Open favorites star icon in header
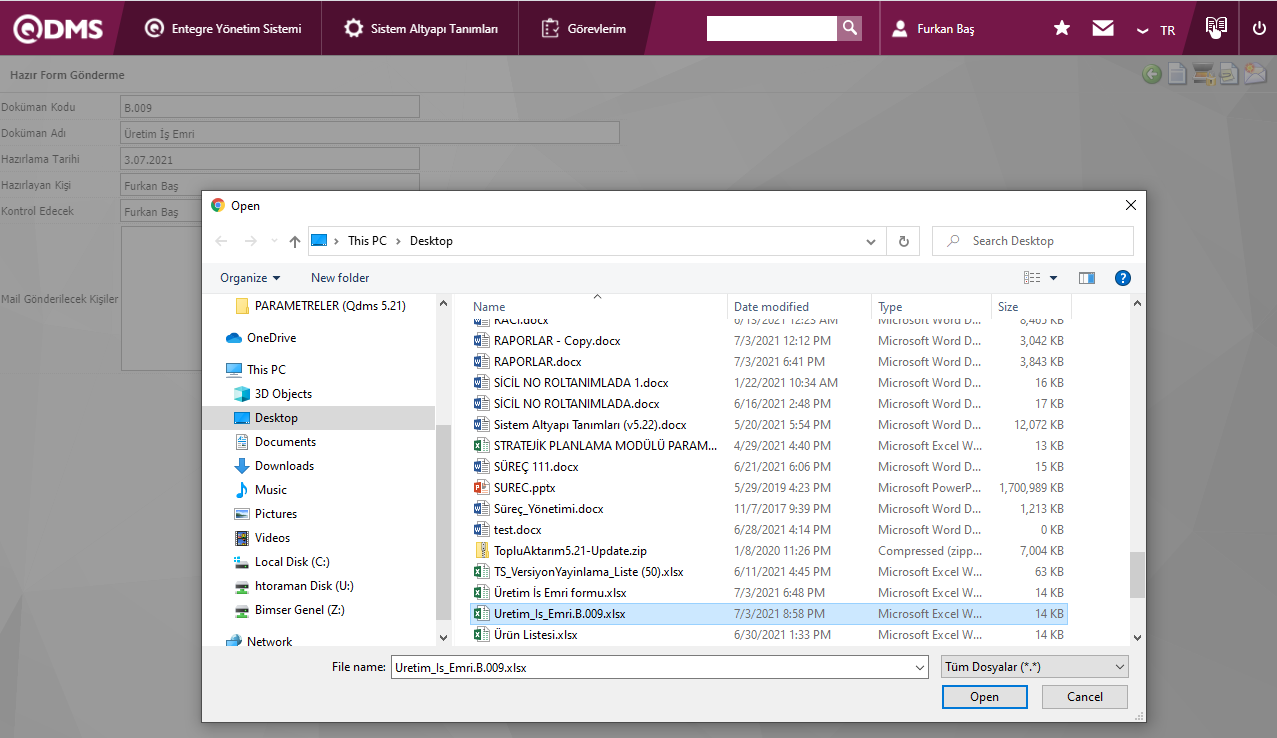The width and height of the screenshot is (1277, 738). 1062,29
